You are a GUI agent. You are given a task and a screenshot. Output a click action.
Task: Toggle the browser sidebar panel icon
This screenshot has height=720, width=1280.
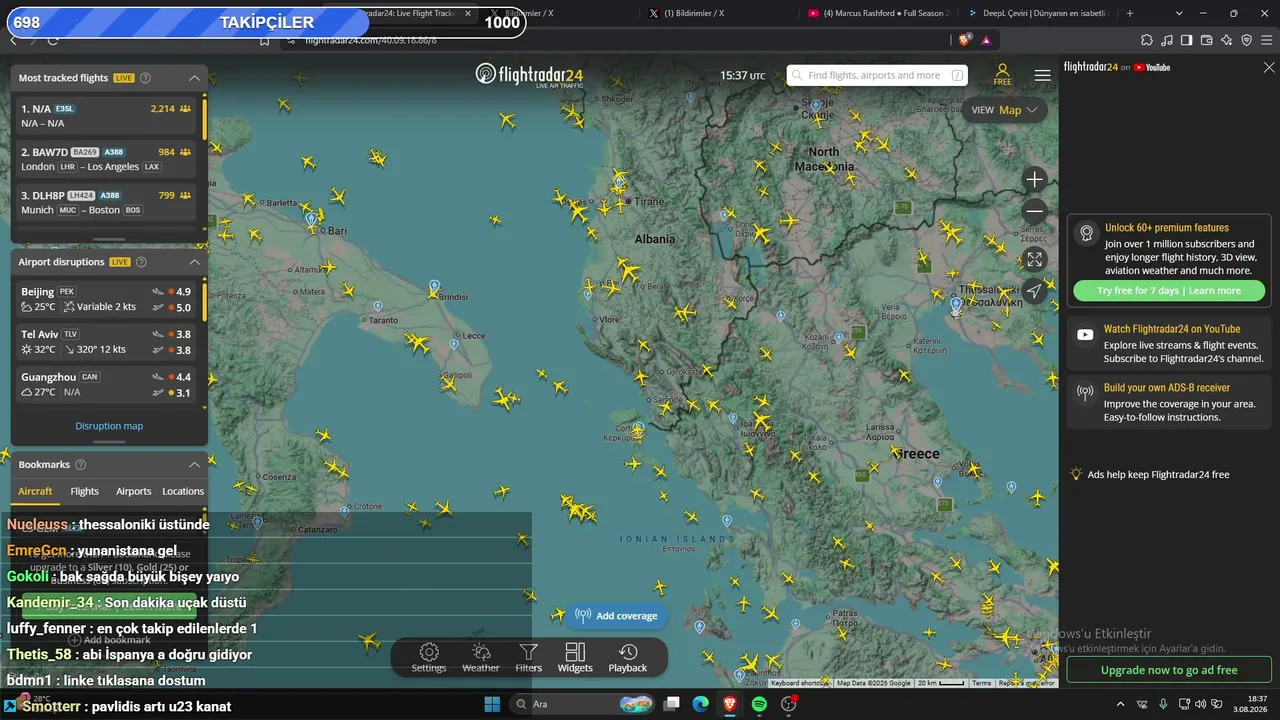pyautogui.click(x=1187, y=40)
